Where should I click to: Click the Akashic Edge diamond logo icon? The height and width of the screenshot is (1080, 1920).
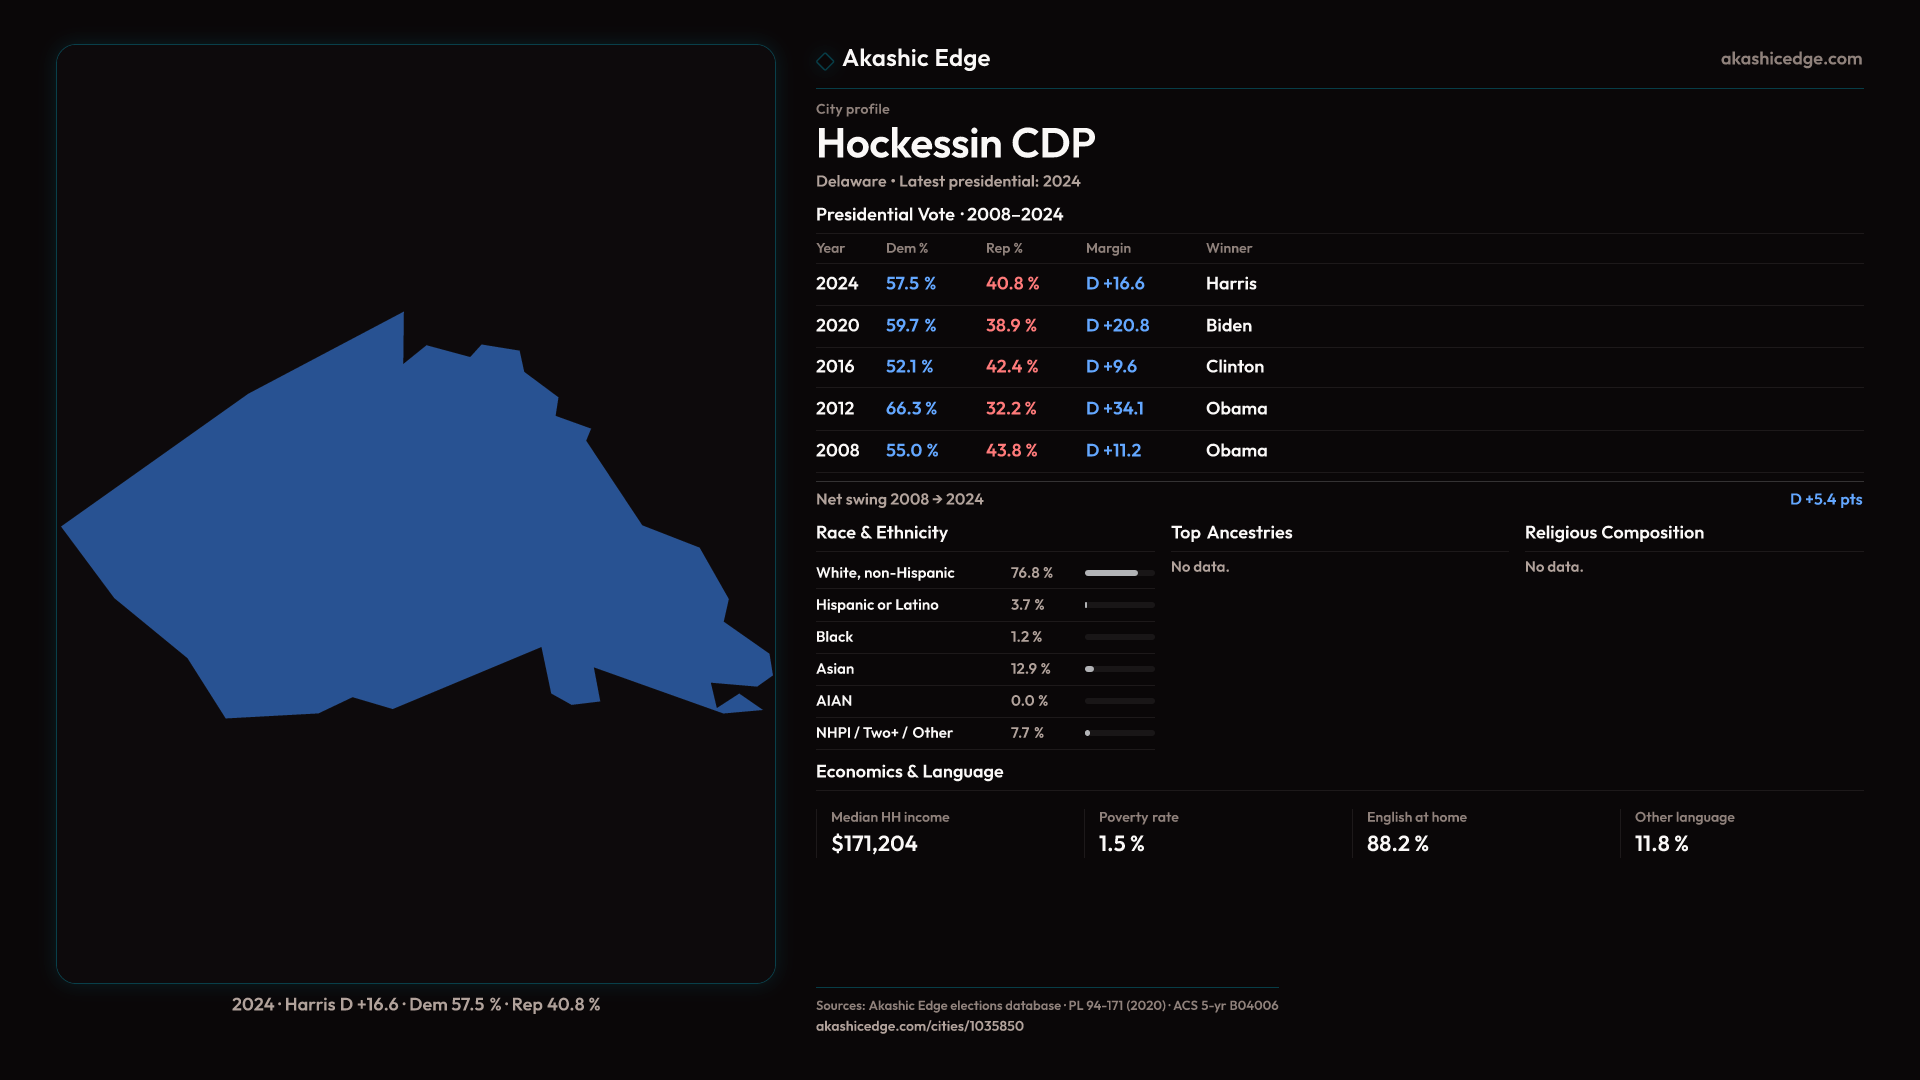(825, 61)
